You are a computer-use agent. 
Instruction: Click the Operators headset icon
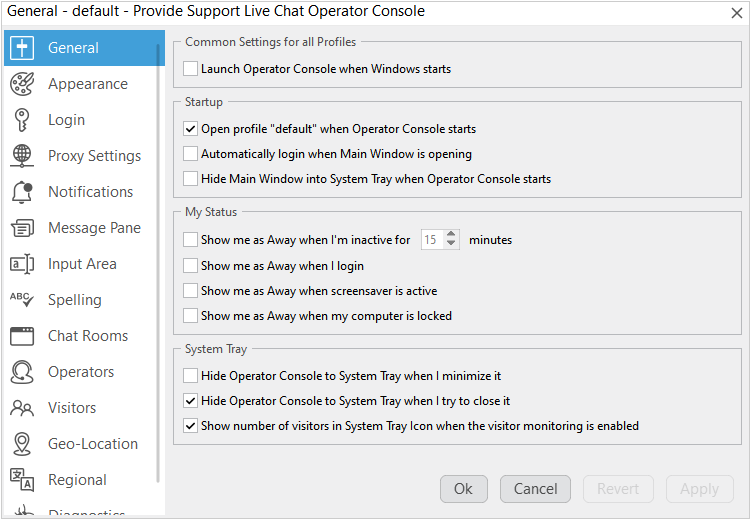(22, 372)
